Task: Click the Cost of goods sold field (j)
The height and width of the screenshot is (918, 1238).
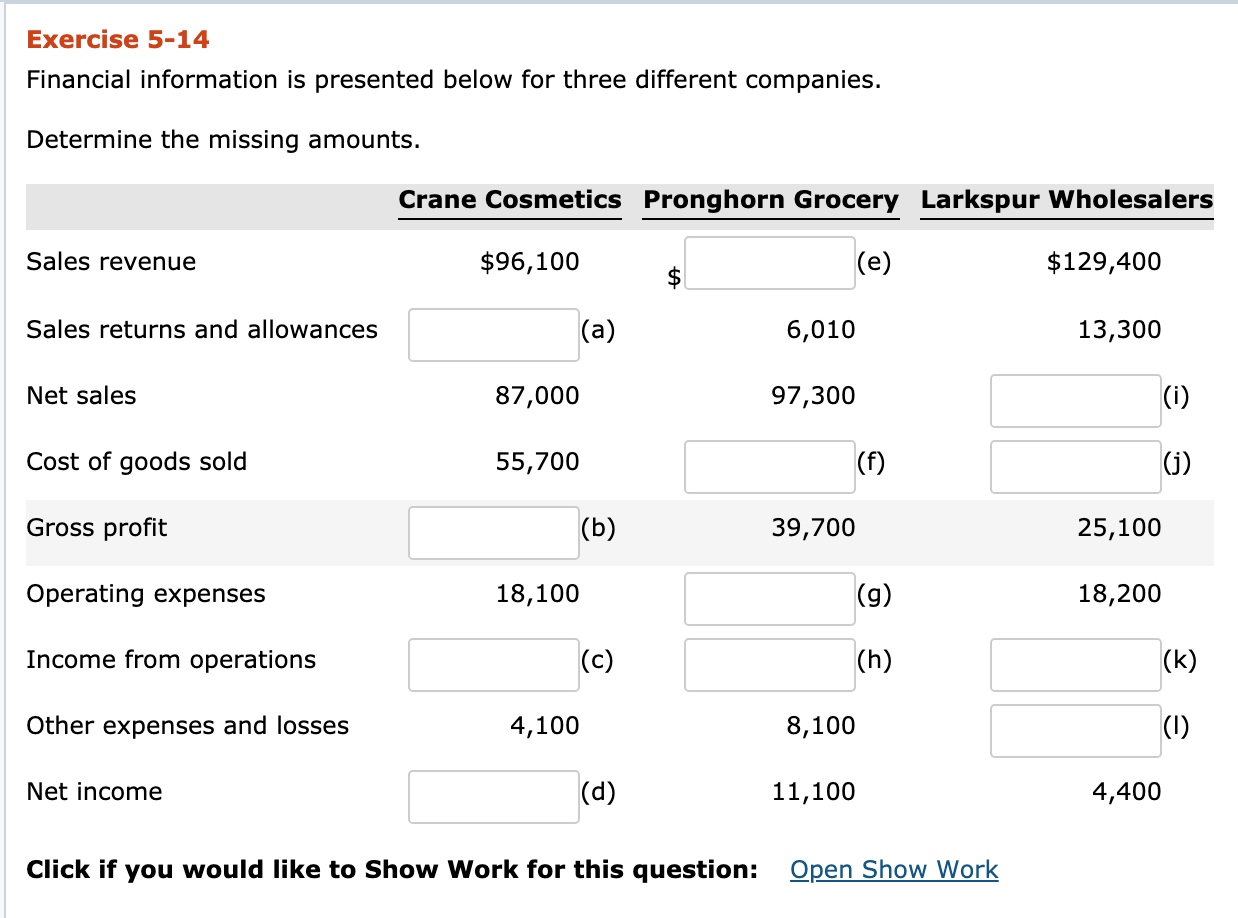Action: pyautogui.click(x=1075, y=467)
